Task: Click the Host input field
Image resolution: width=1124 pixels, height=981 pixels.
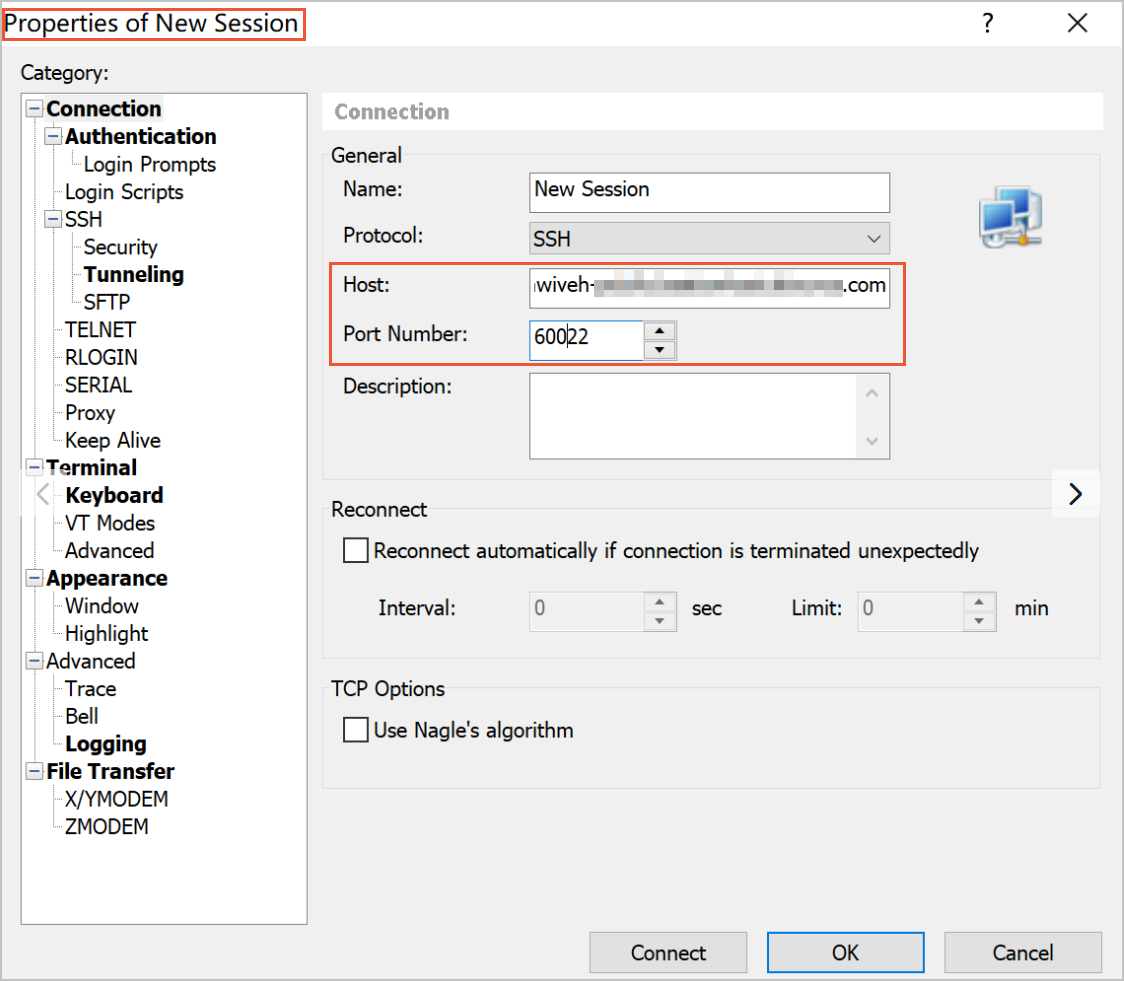Action: point(709,288)
